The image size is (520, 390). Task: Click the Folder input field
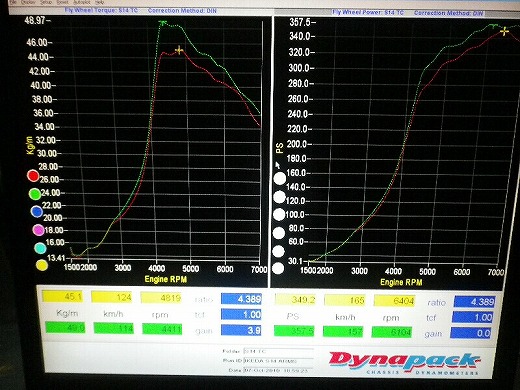click(x=278, y=351)
